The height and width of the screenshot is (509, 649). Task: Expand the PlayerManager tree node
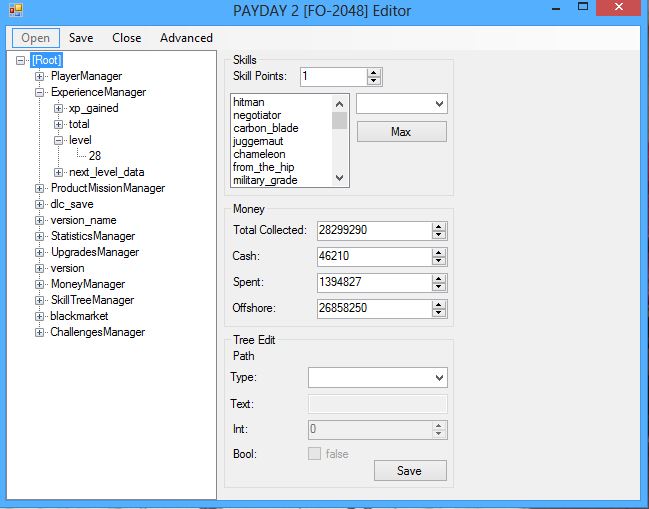[x=40, y=76]
